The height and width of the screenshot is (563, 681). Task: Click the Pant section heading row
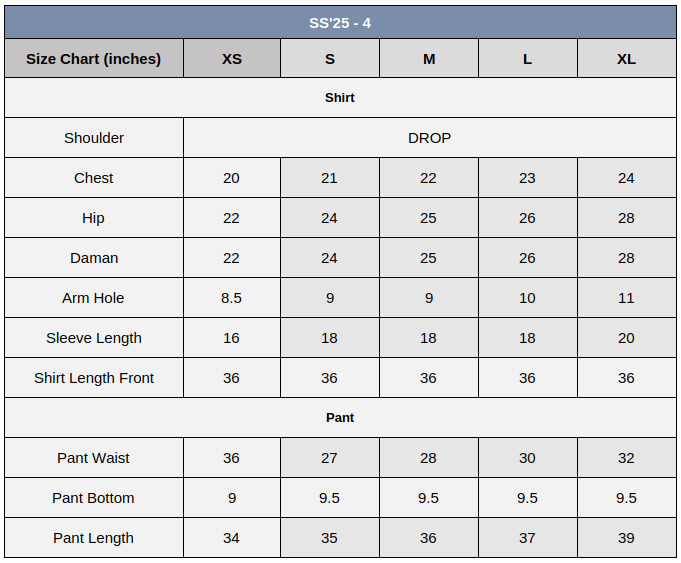[340, 418]
